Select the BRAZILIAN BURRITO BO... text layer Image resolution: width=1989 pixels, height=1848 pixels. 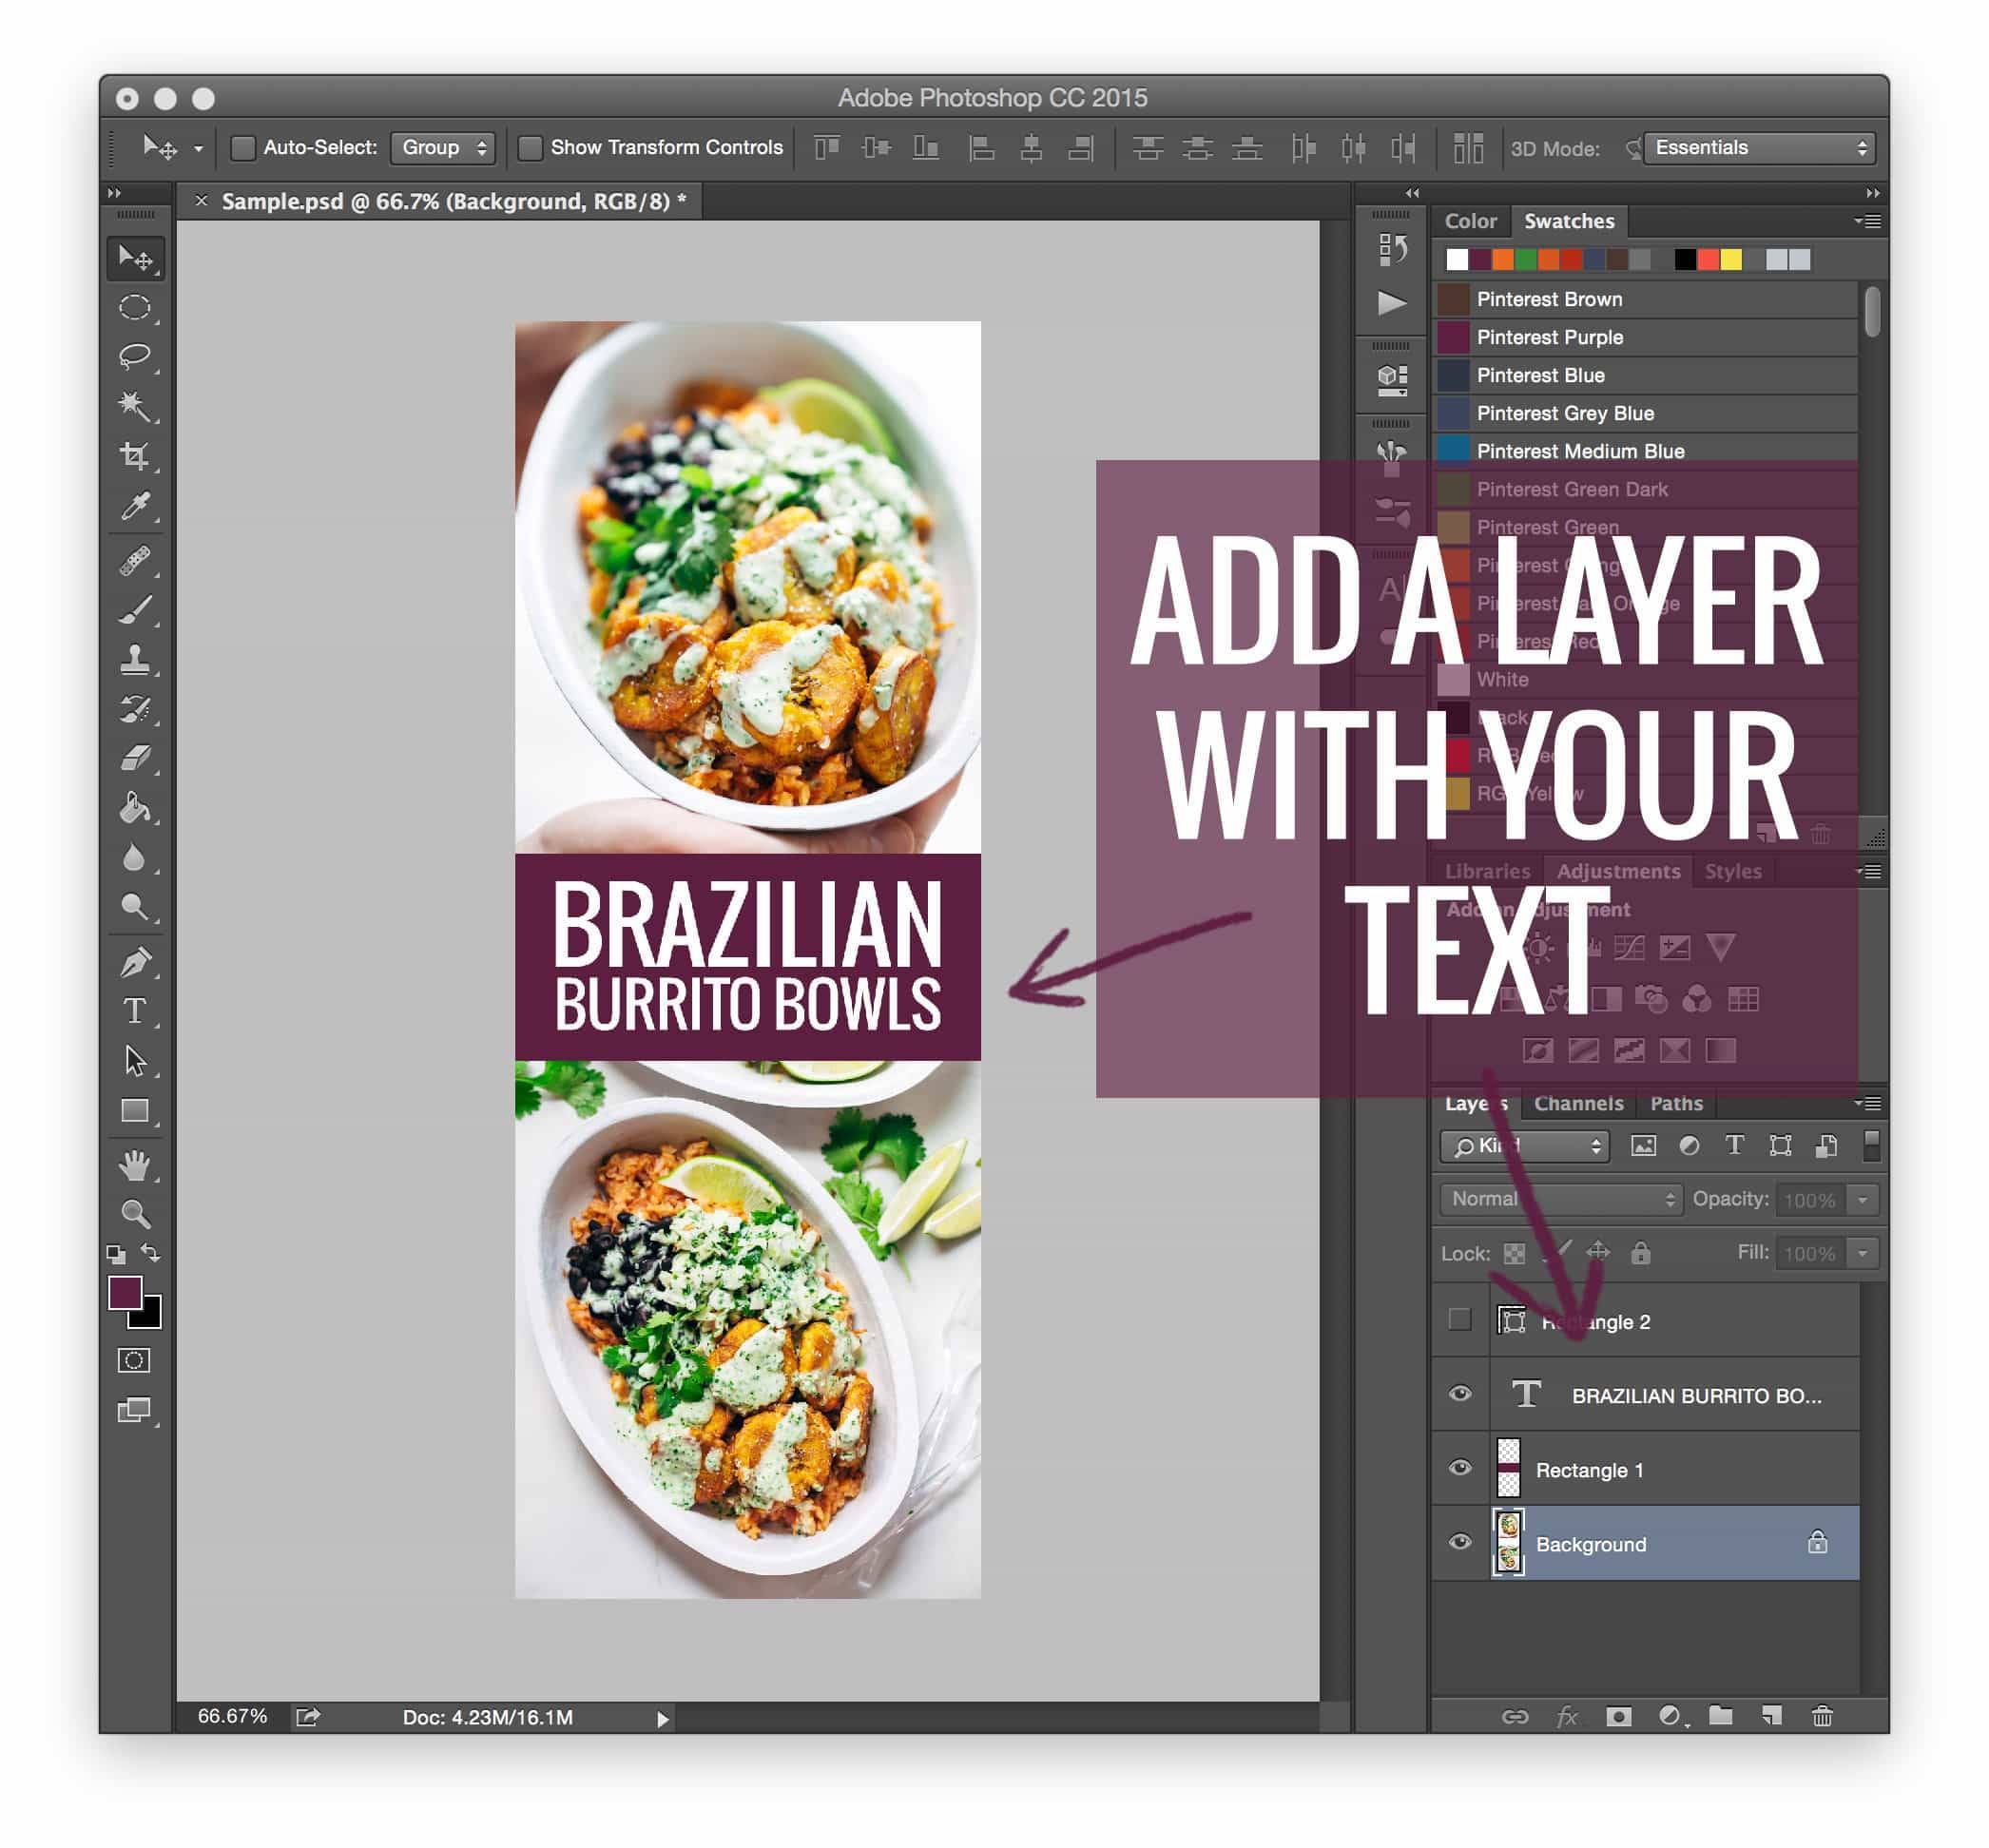click(1695, 1396)
